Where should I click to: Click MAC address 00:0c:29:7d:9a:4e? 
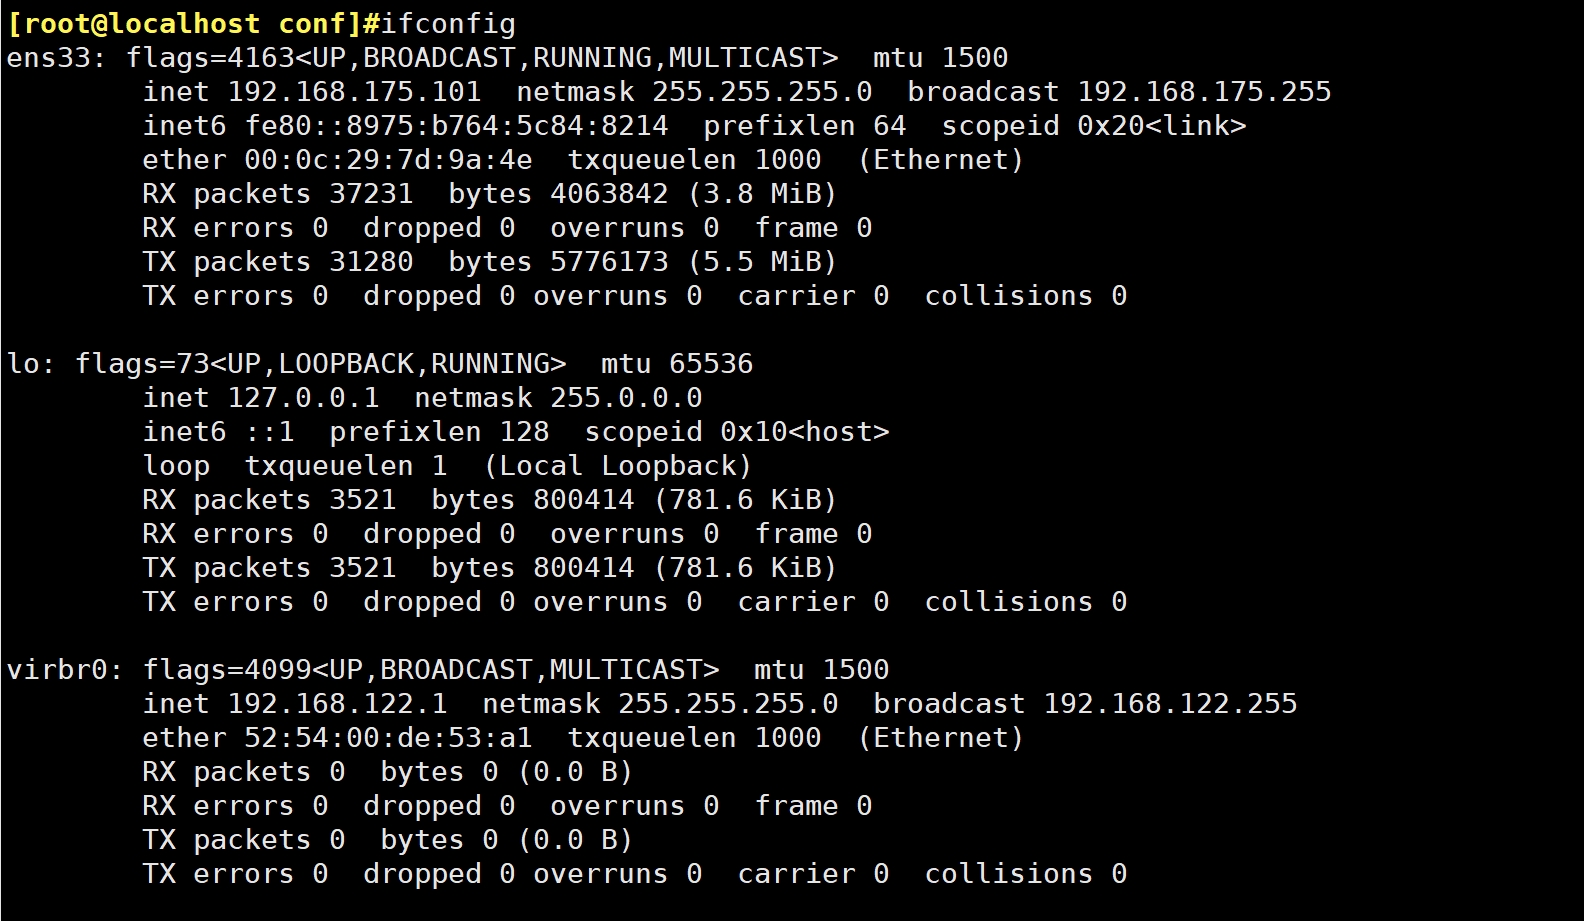coord(388,160)
